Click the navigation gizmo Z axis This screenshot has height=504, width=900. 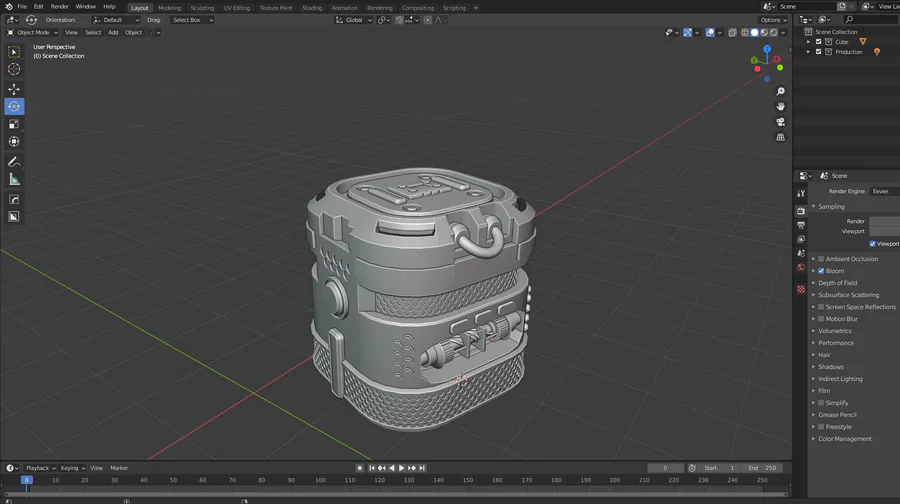[x=767, y=49]
